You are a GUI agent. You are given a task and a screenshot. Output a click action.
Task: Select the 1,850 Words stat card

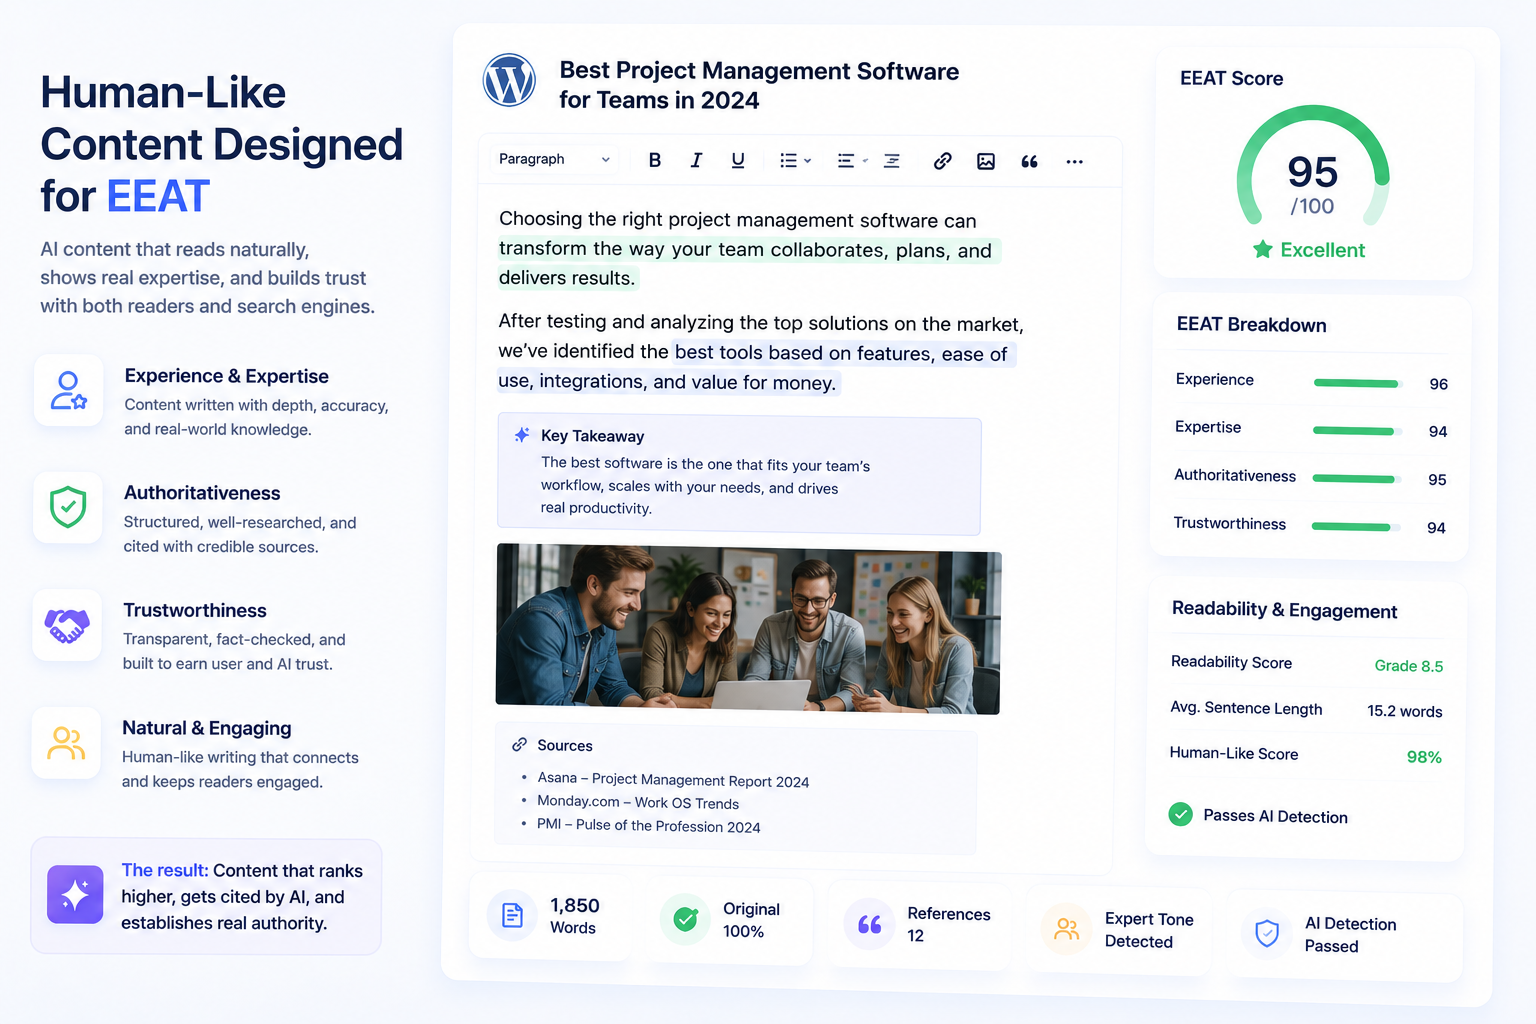click(x=550, y=916)
